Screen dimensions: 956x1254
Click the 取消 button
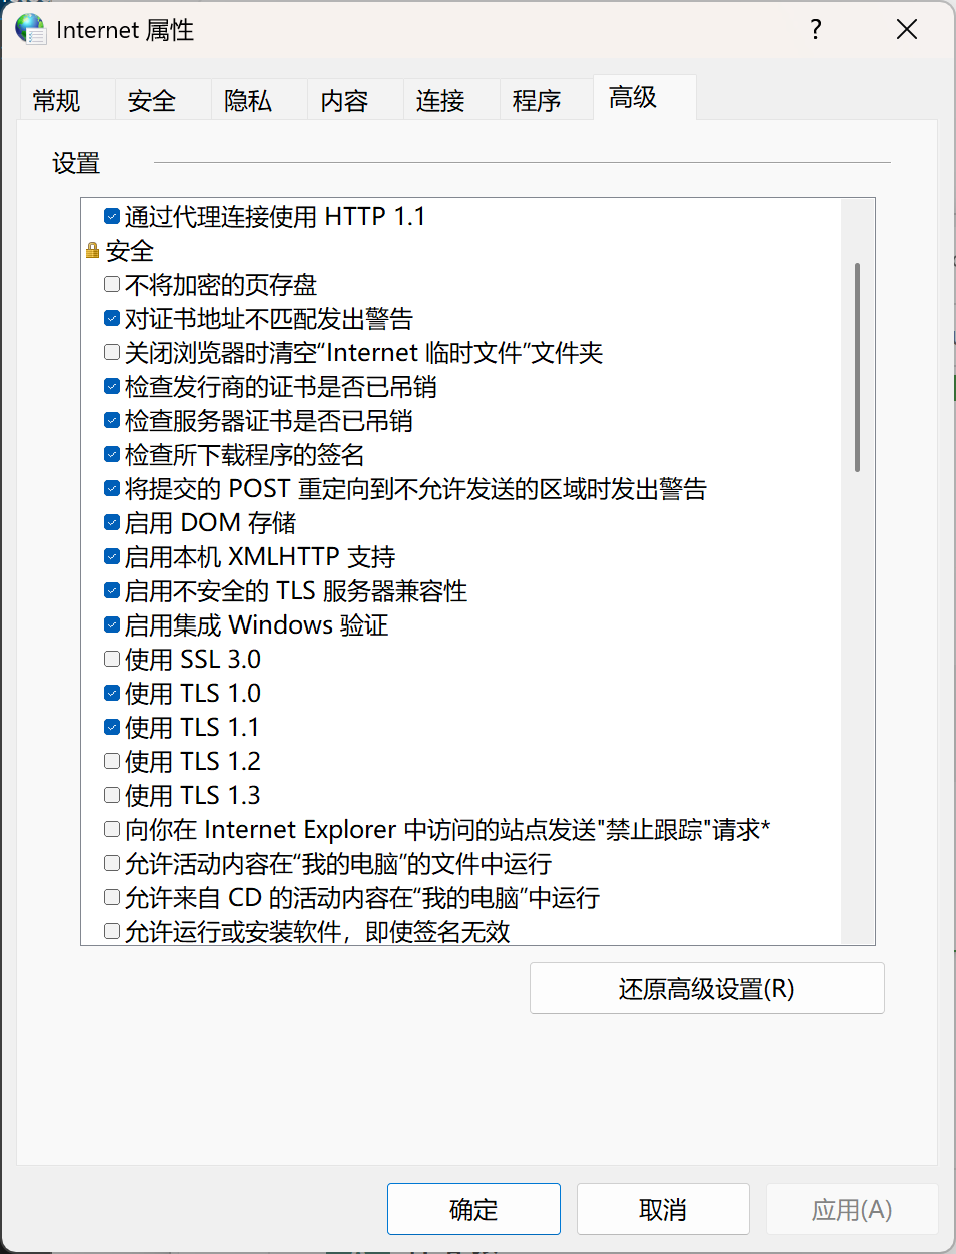pyautogui.click(x=663, y=1209)
